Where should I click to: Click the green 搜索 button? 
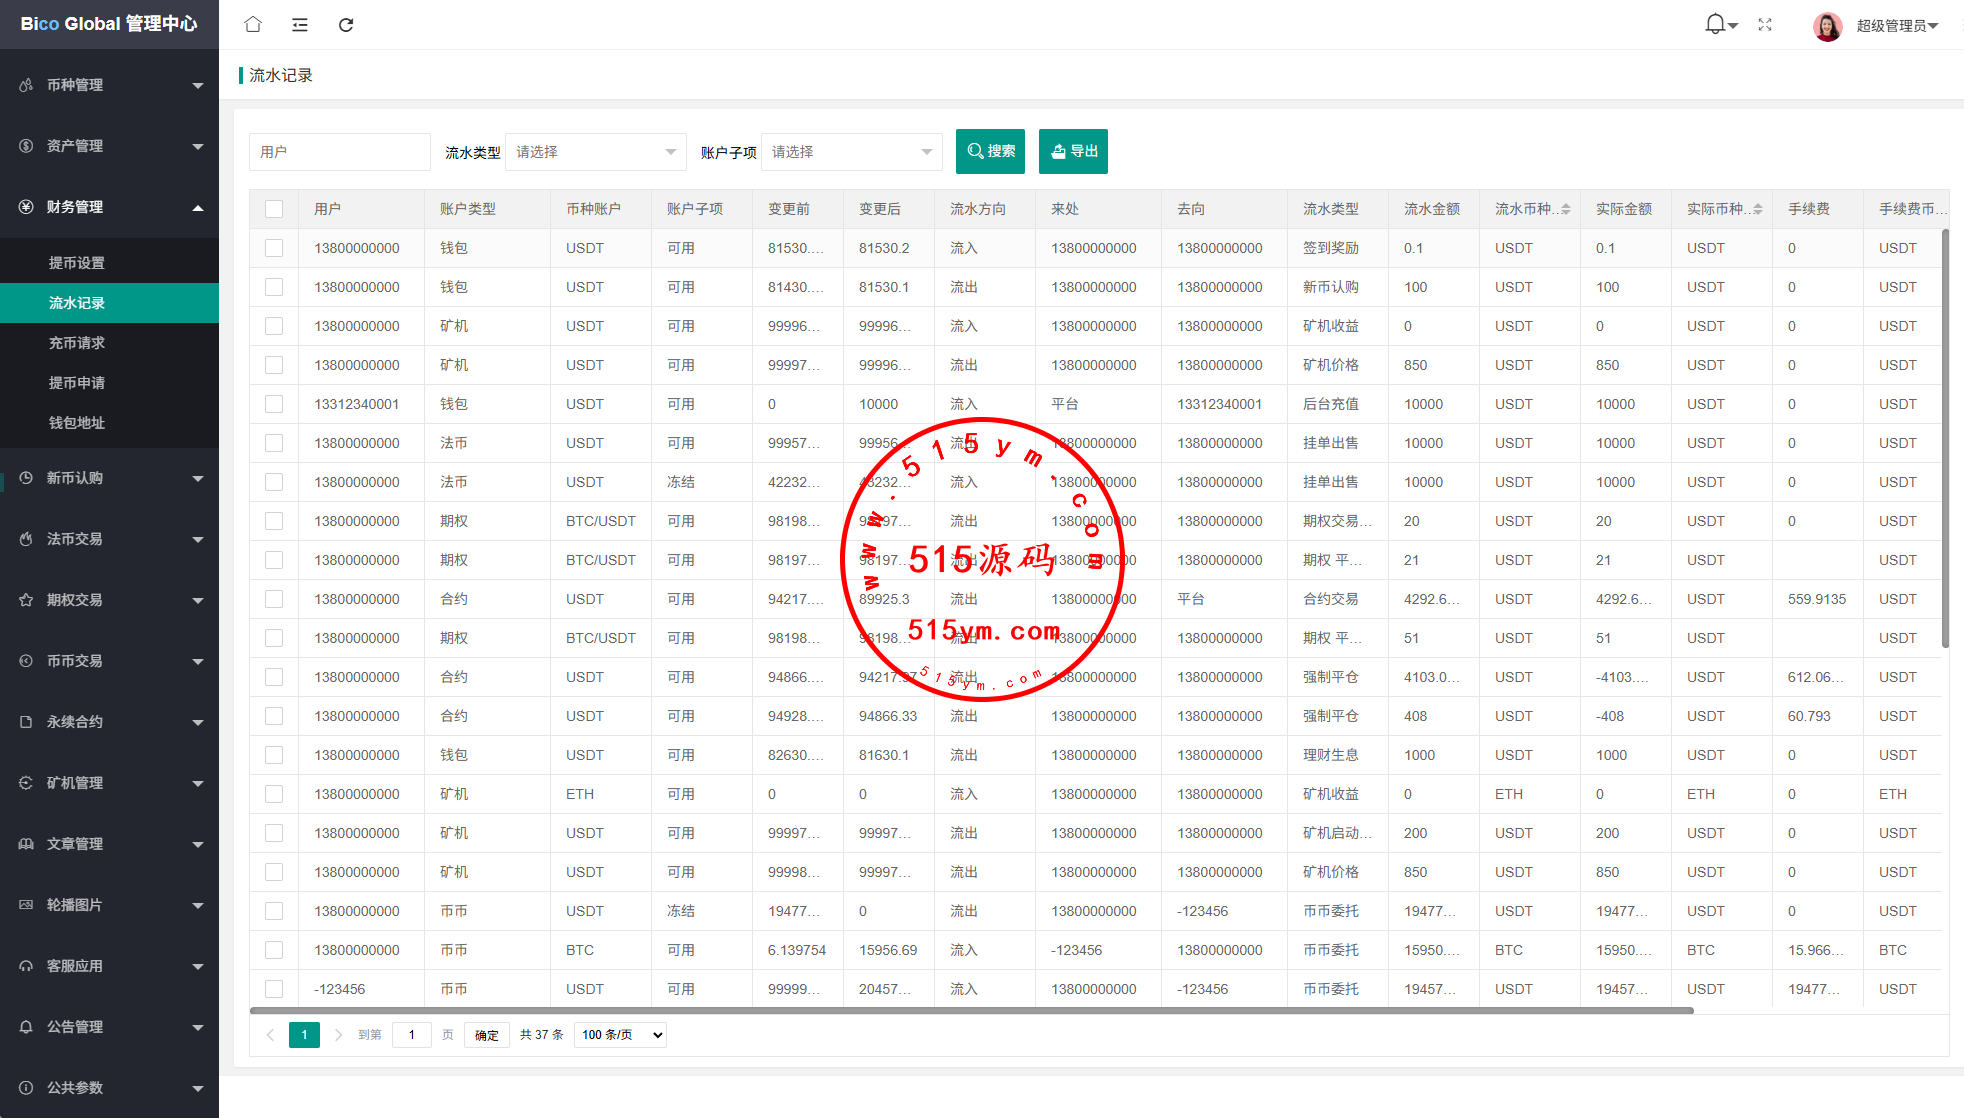coord(991,152)
